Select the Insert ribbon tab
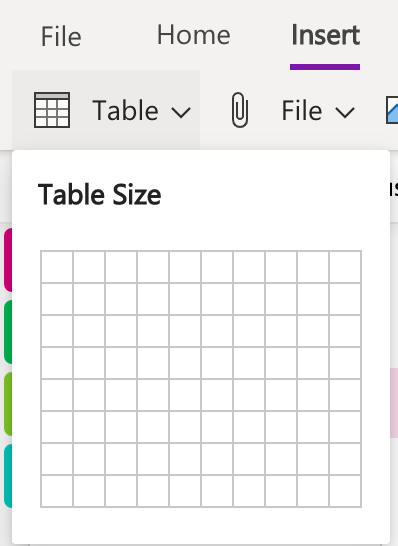 (x=325, y=35)
